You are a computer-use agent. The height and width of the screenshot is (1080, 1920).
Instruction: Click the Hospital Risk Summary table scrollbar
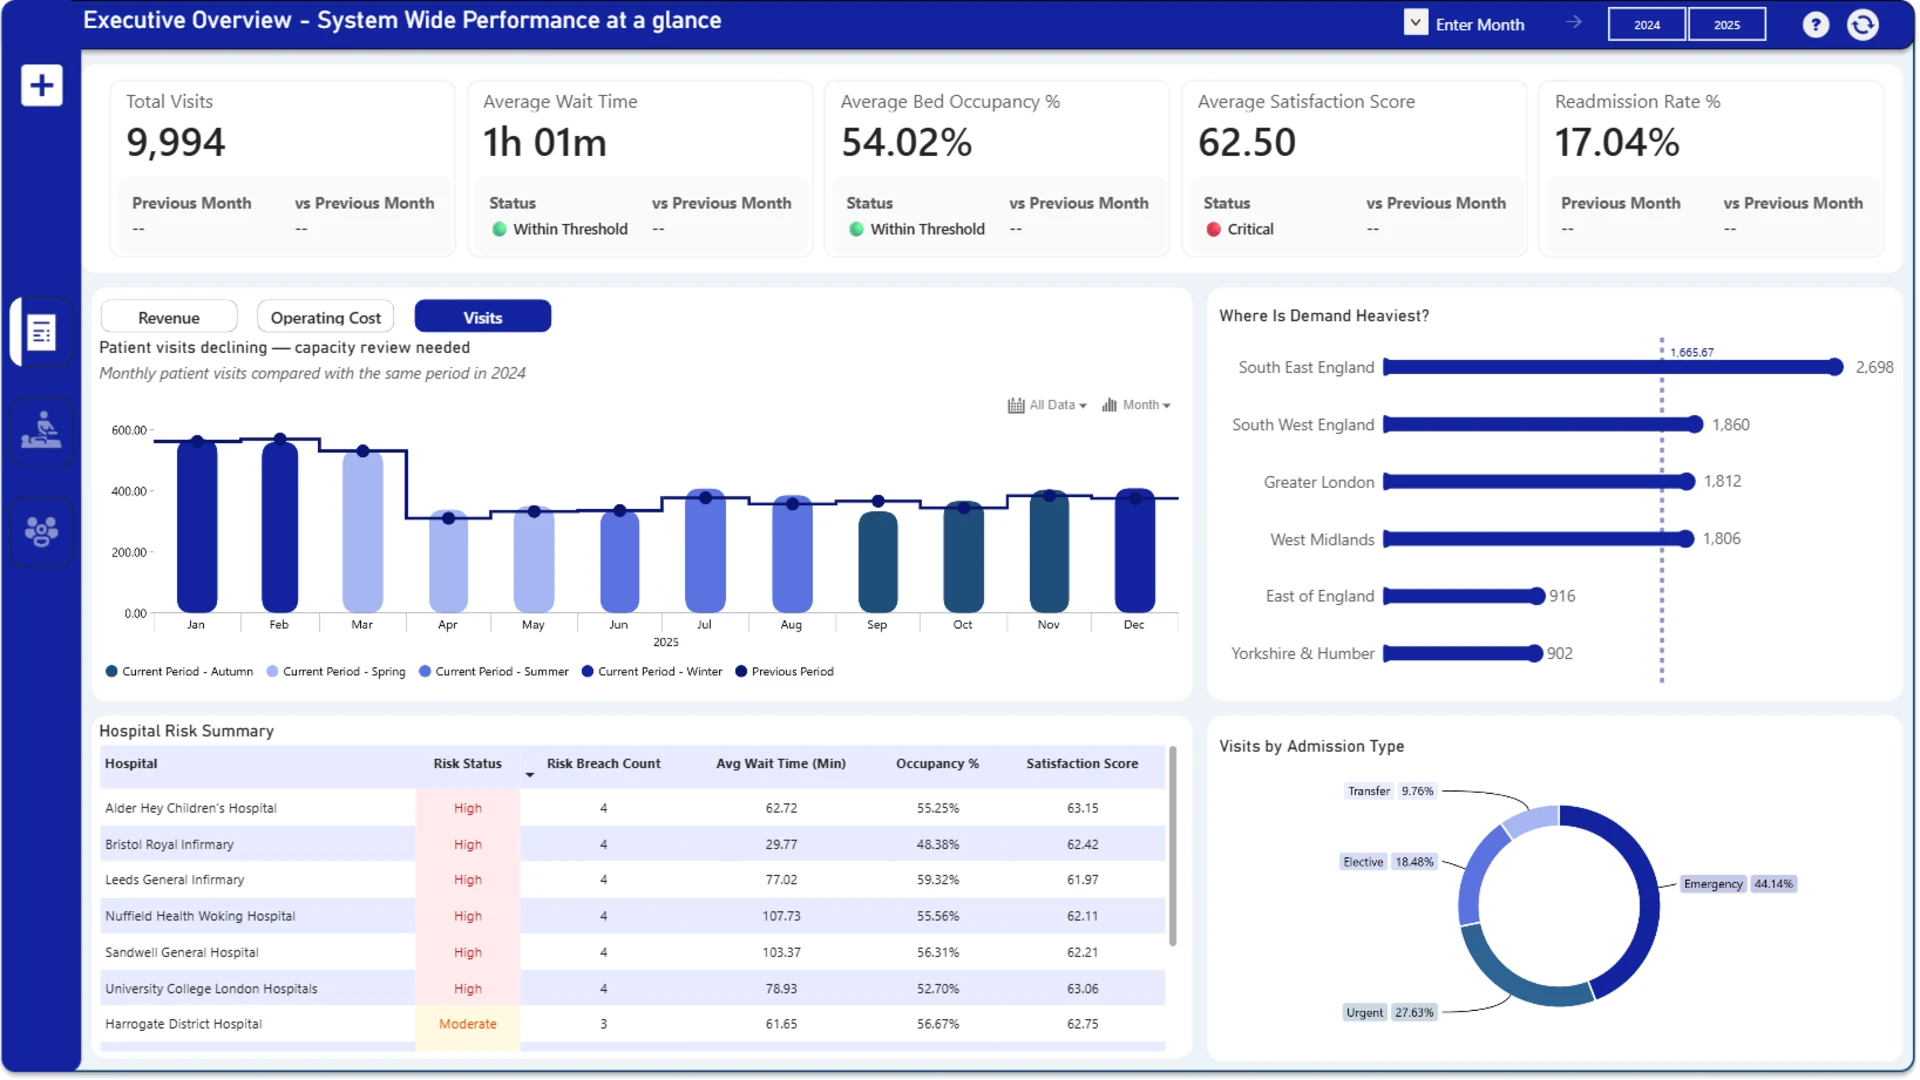pos(1172,846)
